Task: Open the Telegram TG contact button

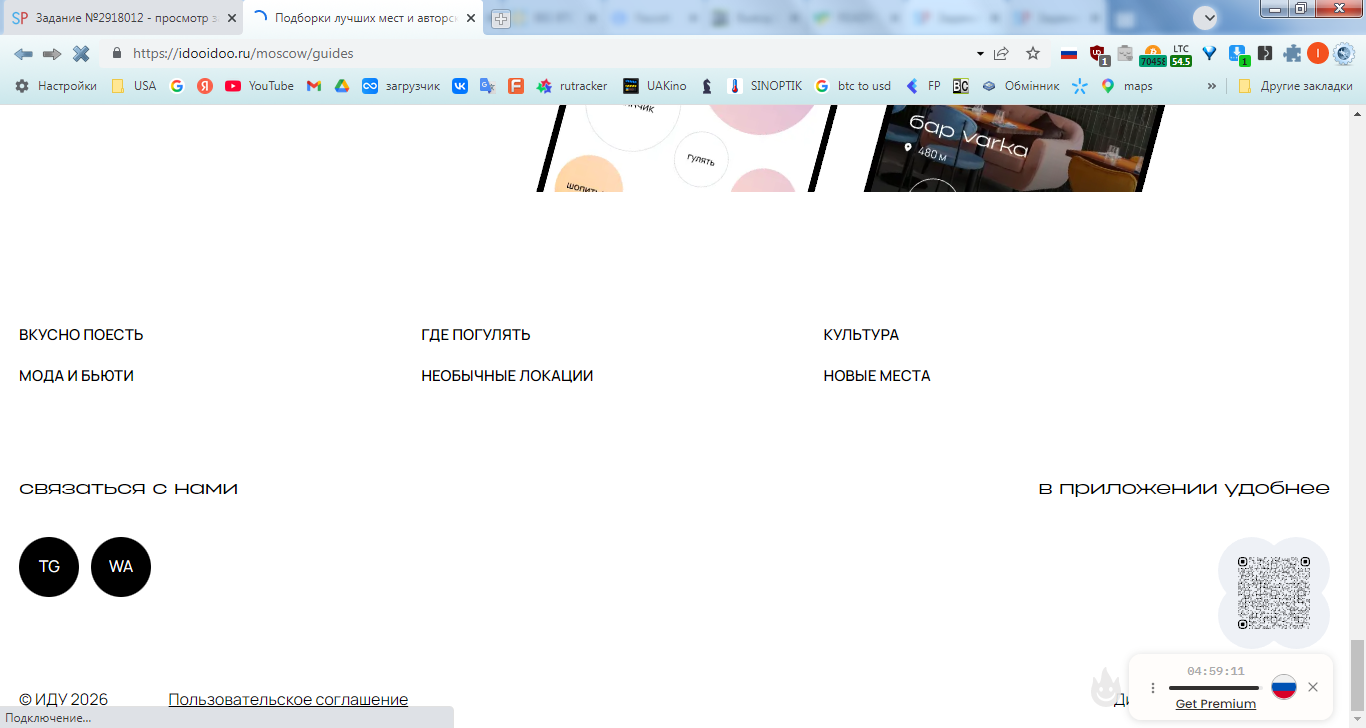Action: (x=49, y=567)
